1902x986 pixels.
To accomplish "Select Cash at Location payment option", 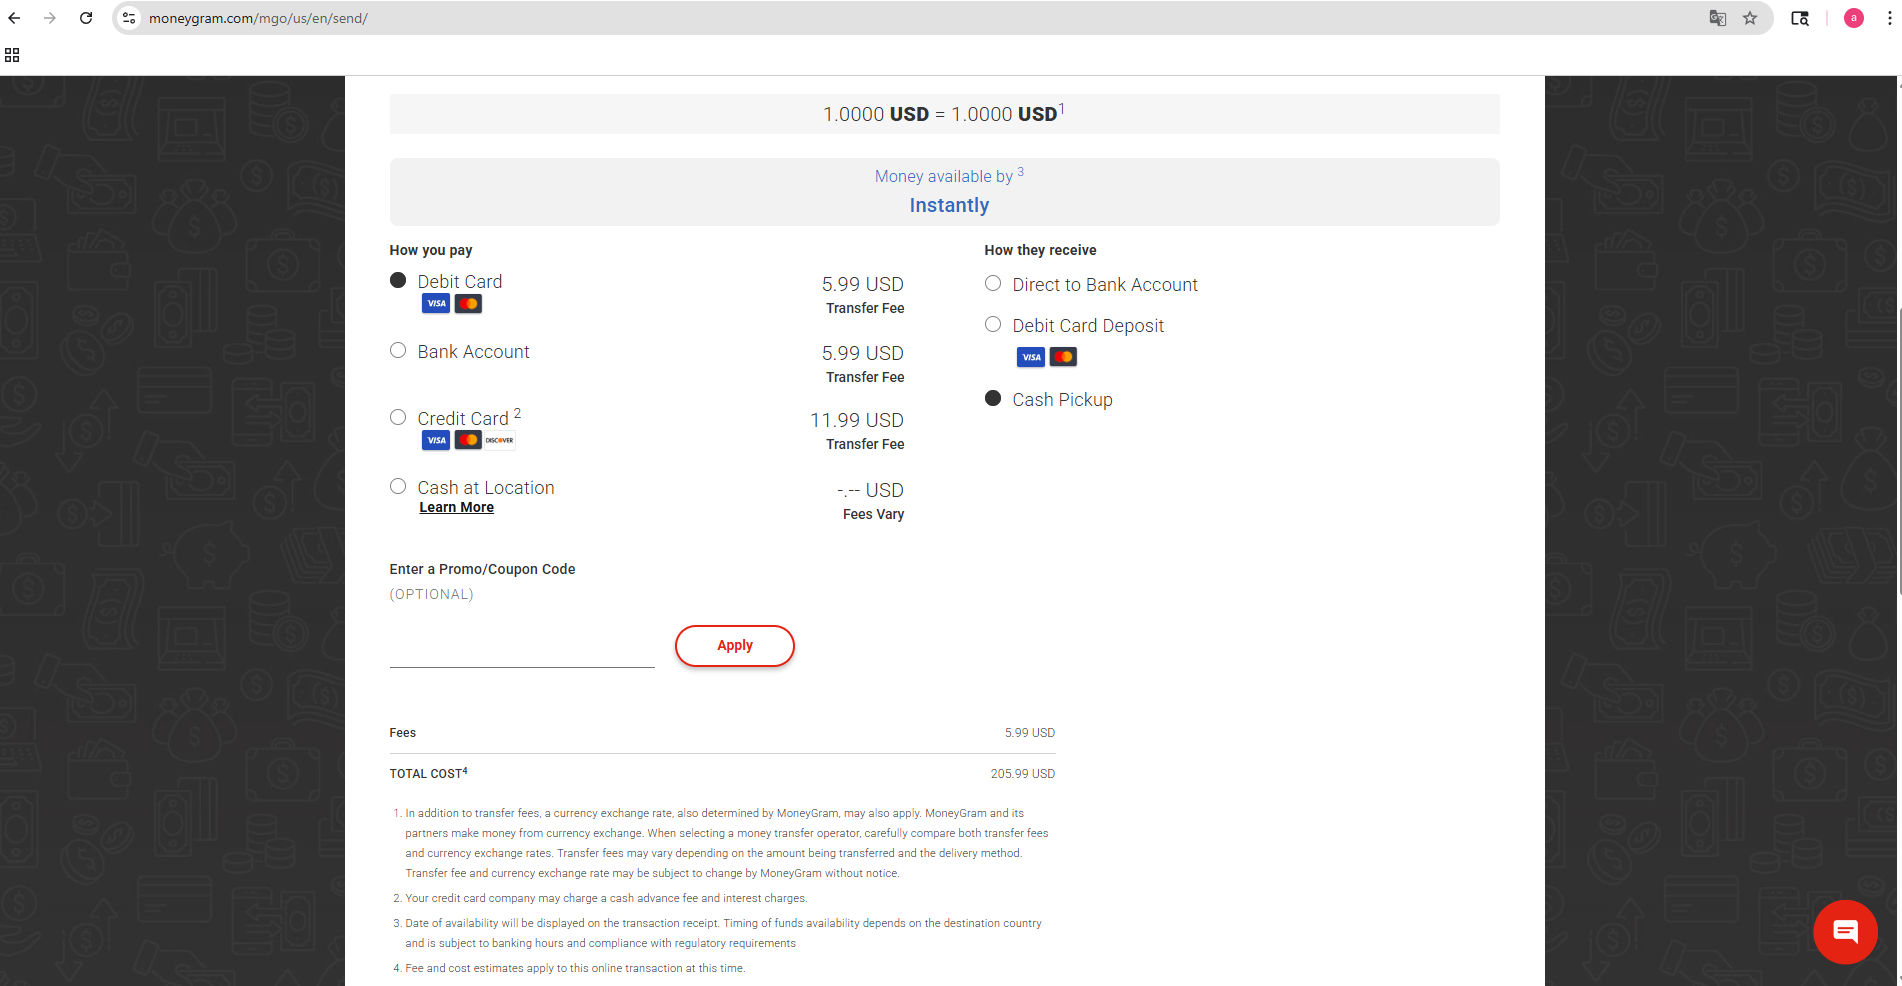I will click(398, 487).
